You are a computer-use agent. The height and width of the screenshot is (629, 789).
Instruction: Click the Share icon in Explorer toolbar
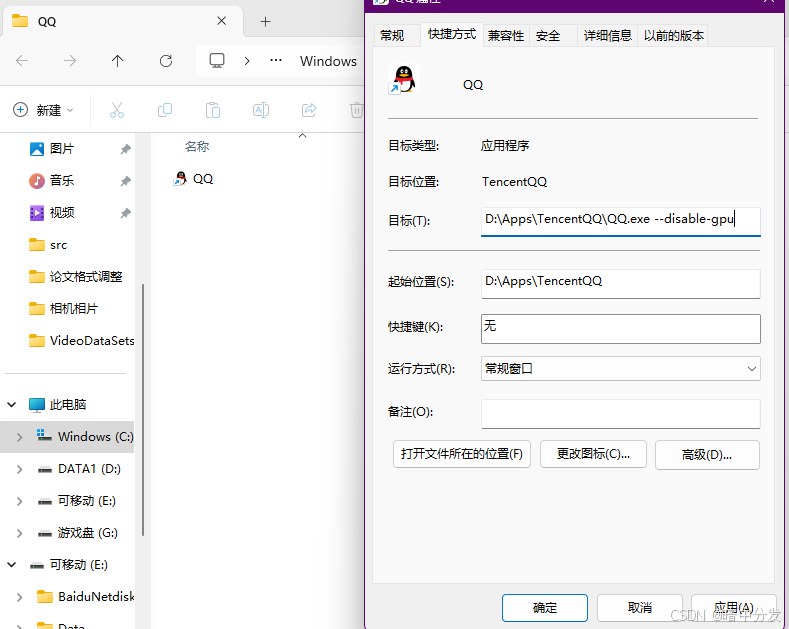tap(309, 110)
